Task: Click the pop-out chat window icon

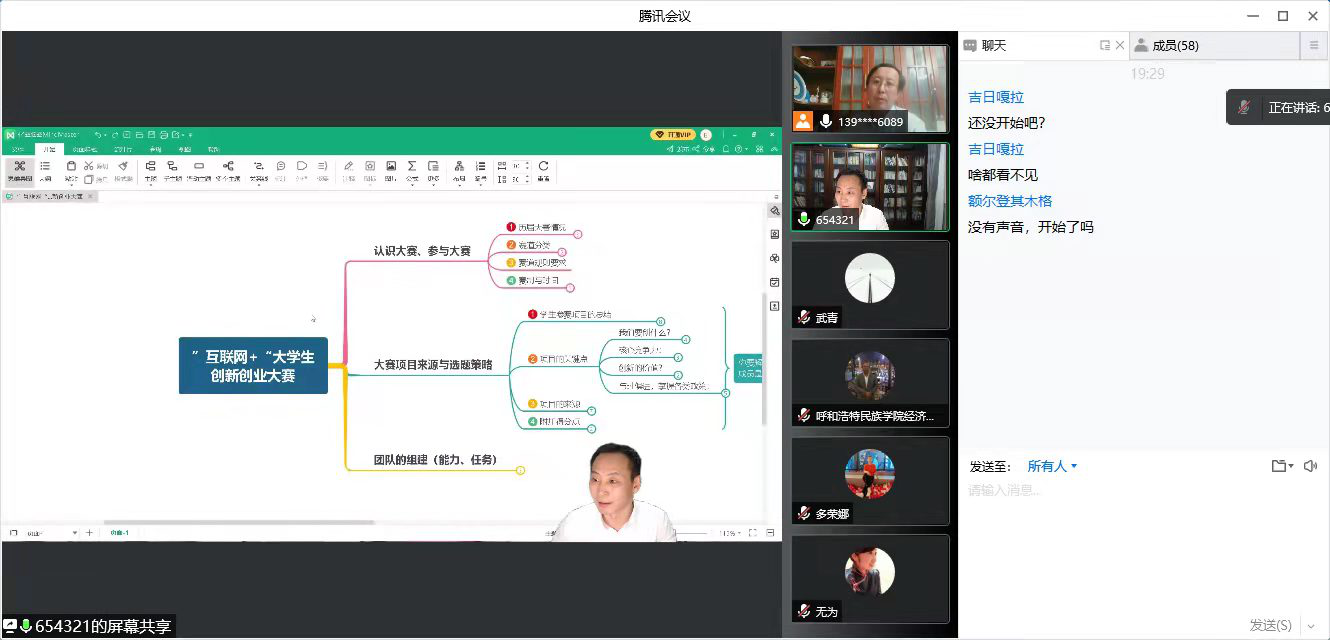Action: (1105, 45)
